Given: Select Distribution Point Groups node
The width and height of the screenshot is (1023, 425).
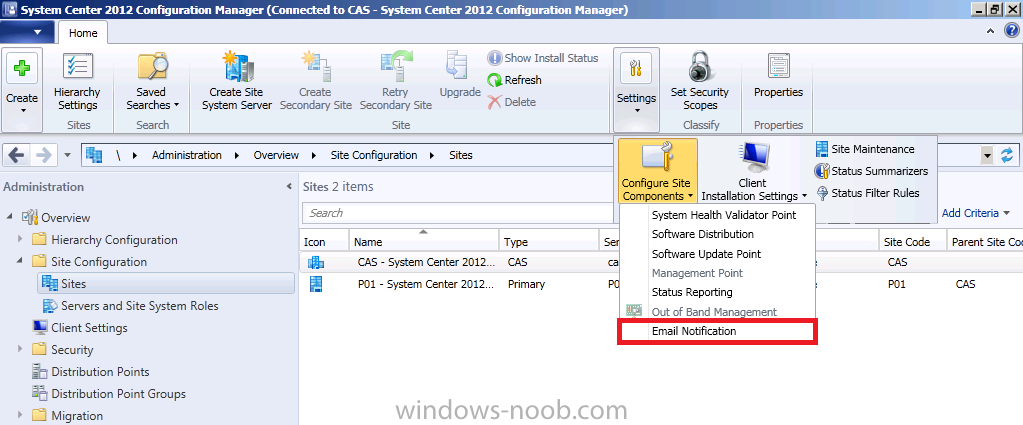Looking at the screenshot, I should 118,394.
